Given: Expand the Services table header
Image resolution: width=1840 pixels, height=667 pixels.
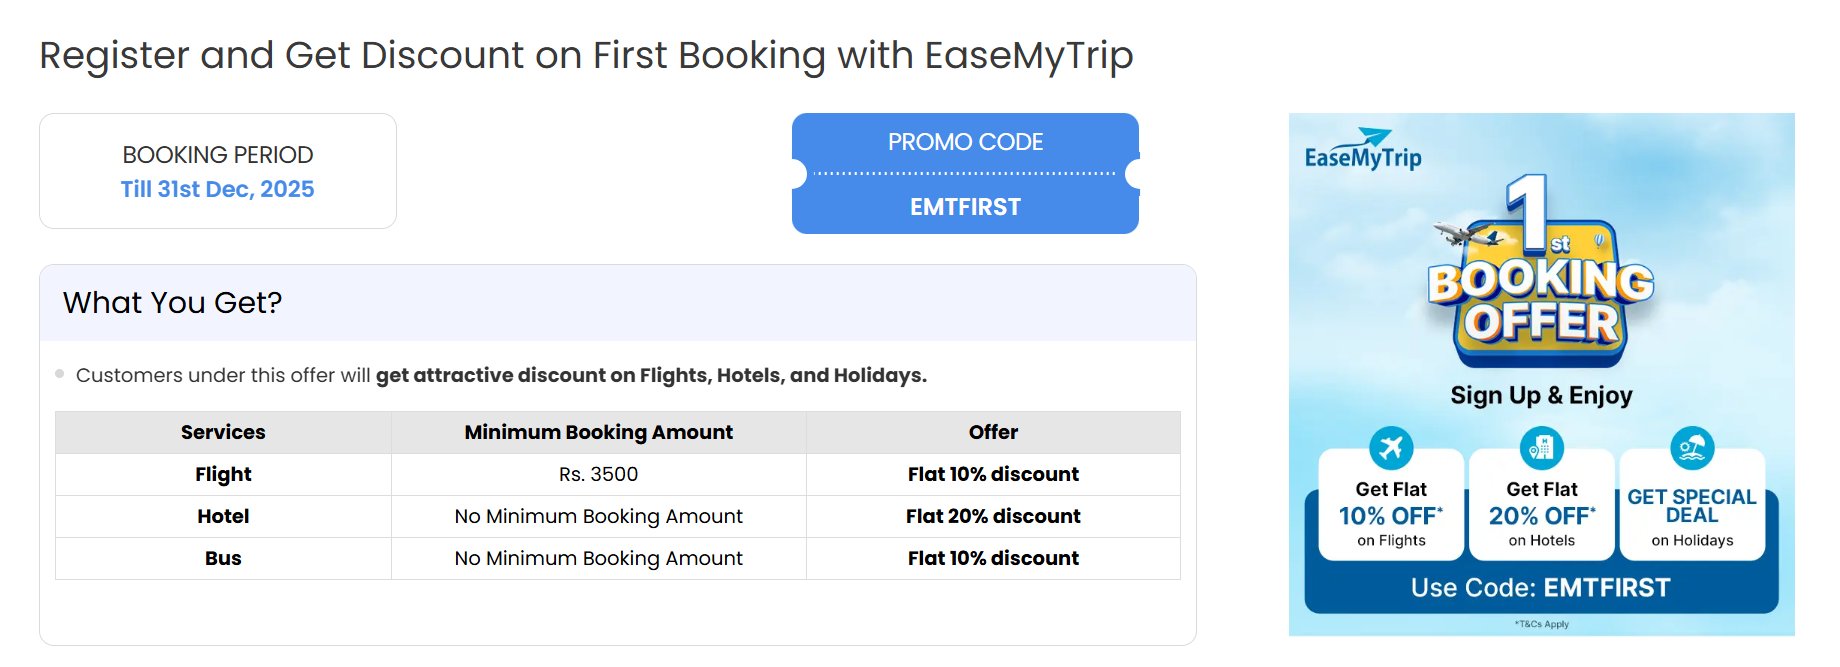Looking at the screenshot, I should (x=222, y=432).
